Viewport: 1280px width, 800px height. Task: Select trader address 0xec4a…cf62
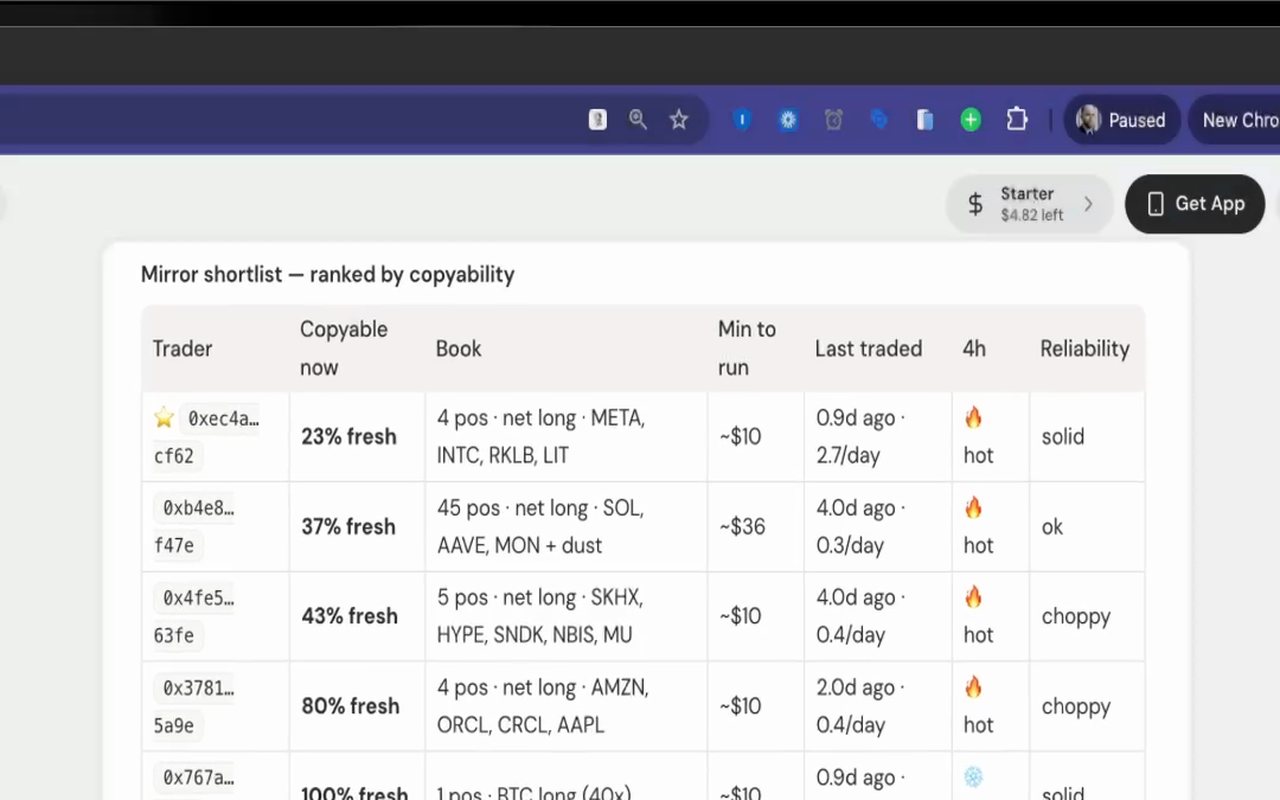coord(207,437)
